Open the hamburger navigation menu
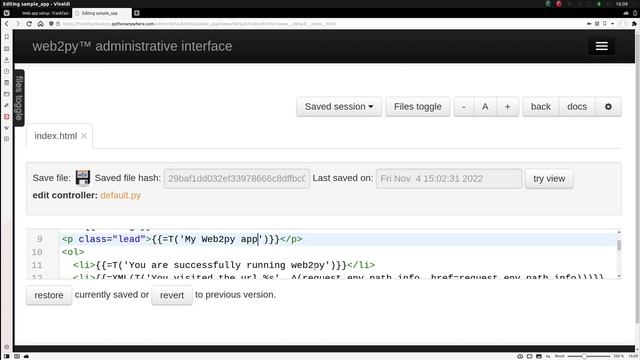 point(602,46)
